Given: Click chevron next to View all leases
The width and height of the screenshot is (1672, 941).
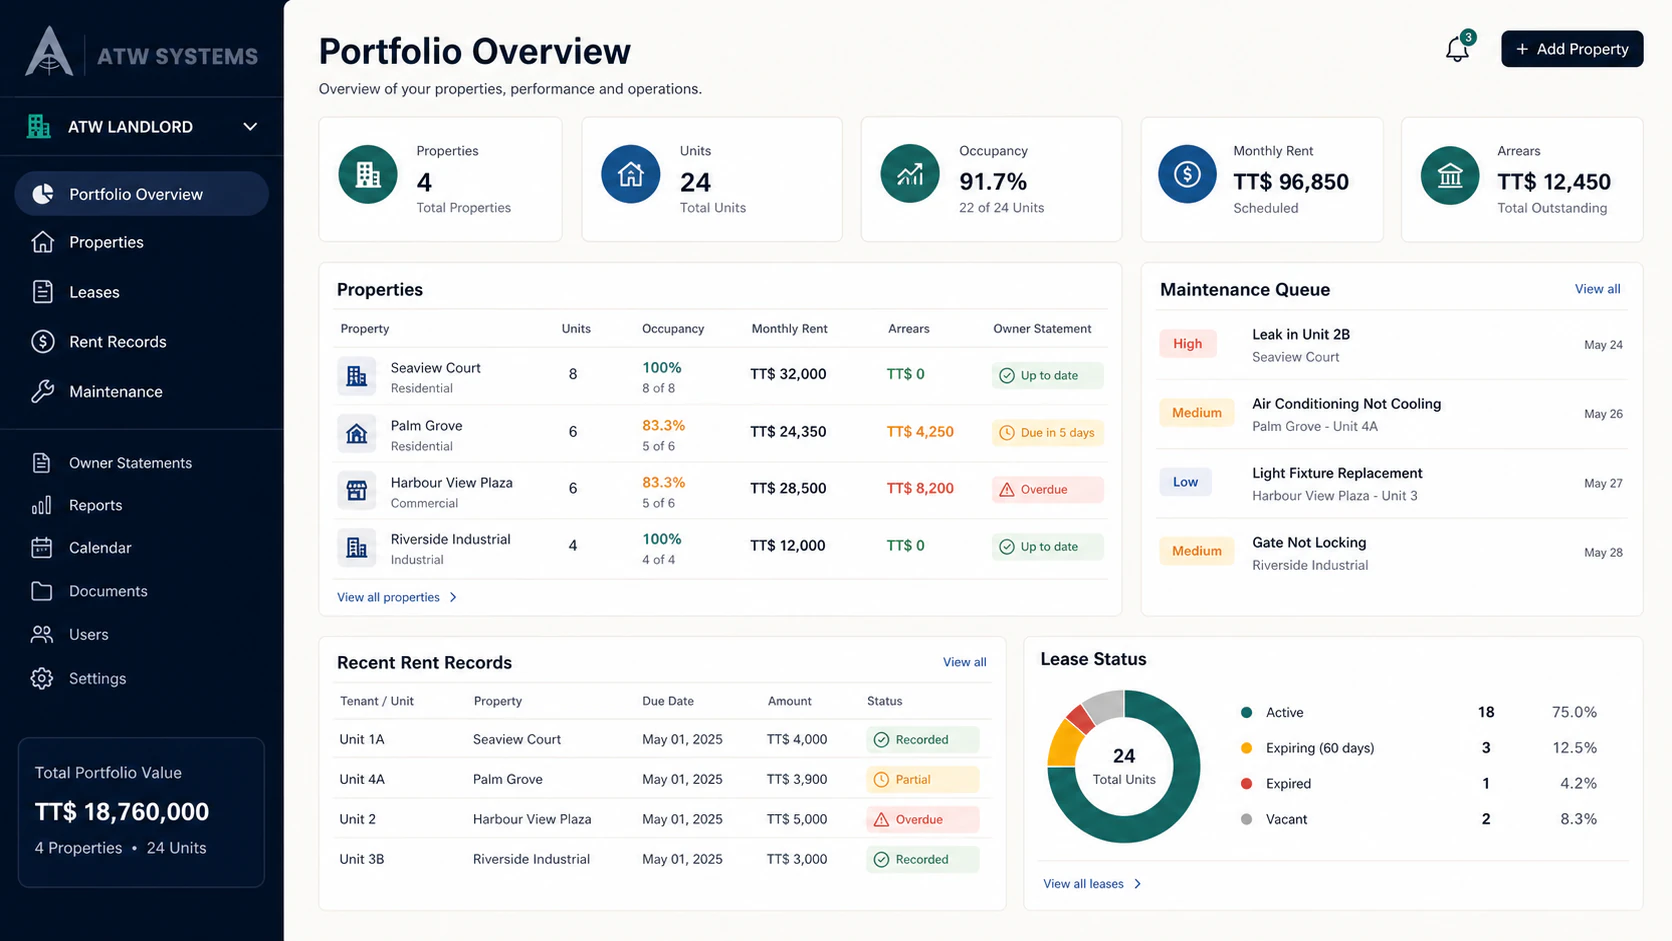Looking at the screenshot, I should click(1137, 884).
